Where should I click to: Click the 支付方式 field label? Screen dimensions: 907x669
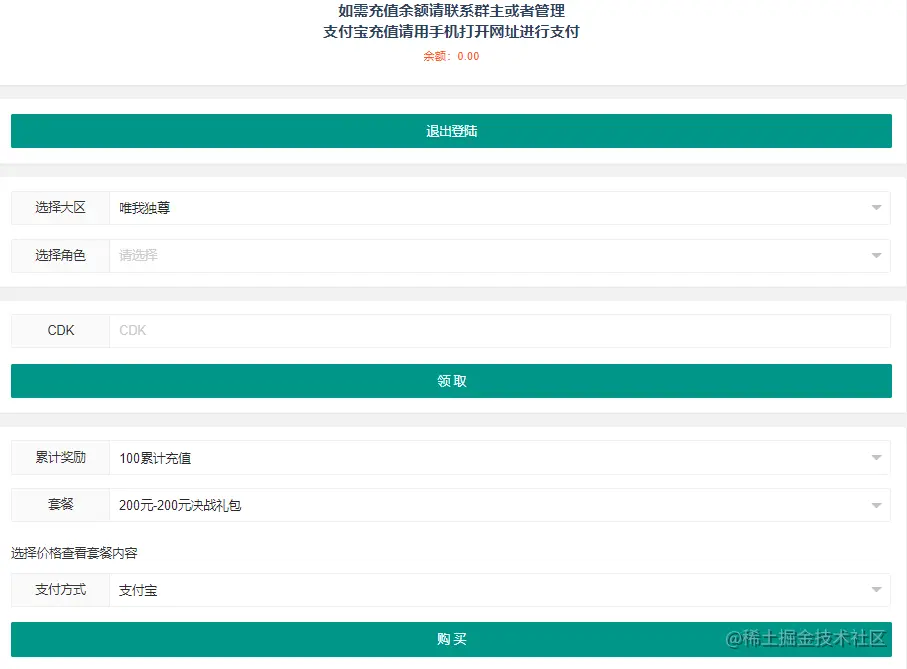60,590
